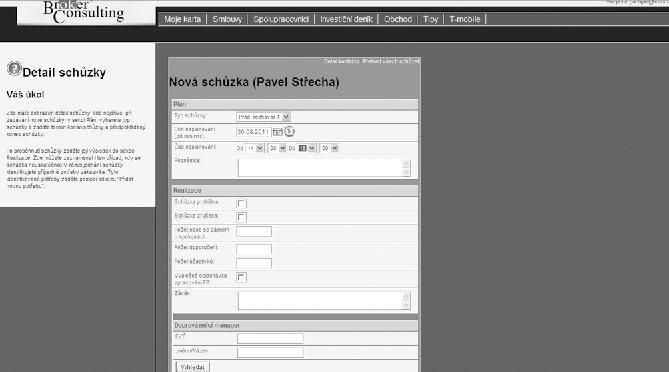669x372 pixels.
Task: Click the EVČ input field
Action: point(270,339)
